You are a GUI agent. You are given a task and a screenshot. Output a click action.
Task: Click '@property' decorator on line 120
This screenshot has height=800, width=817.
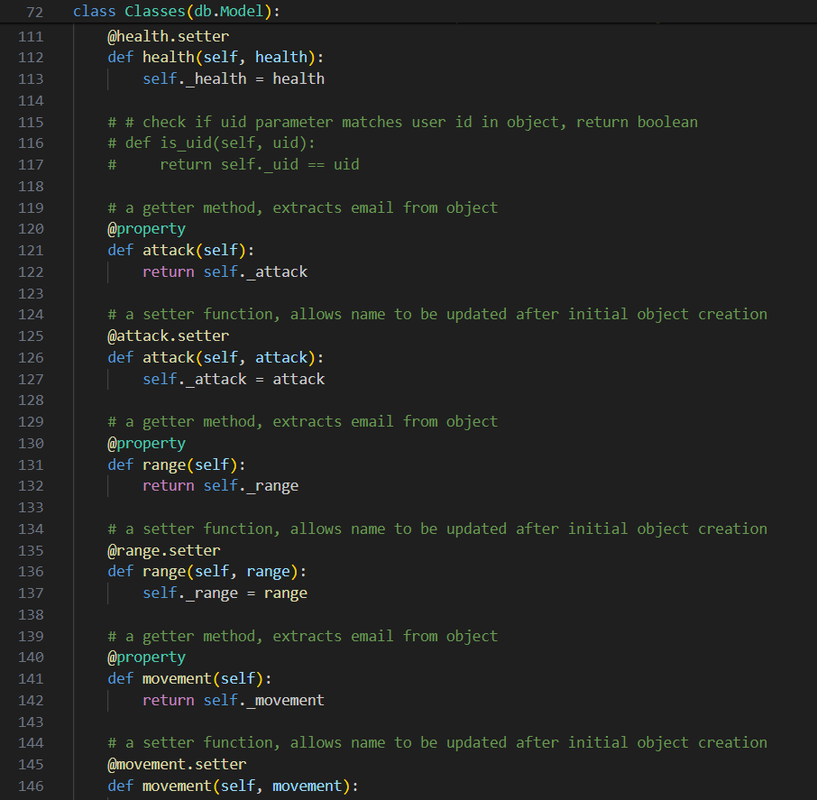pos(146,229)
